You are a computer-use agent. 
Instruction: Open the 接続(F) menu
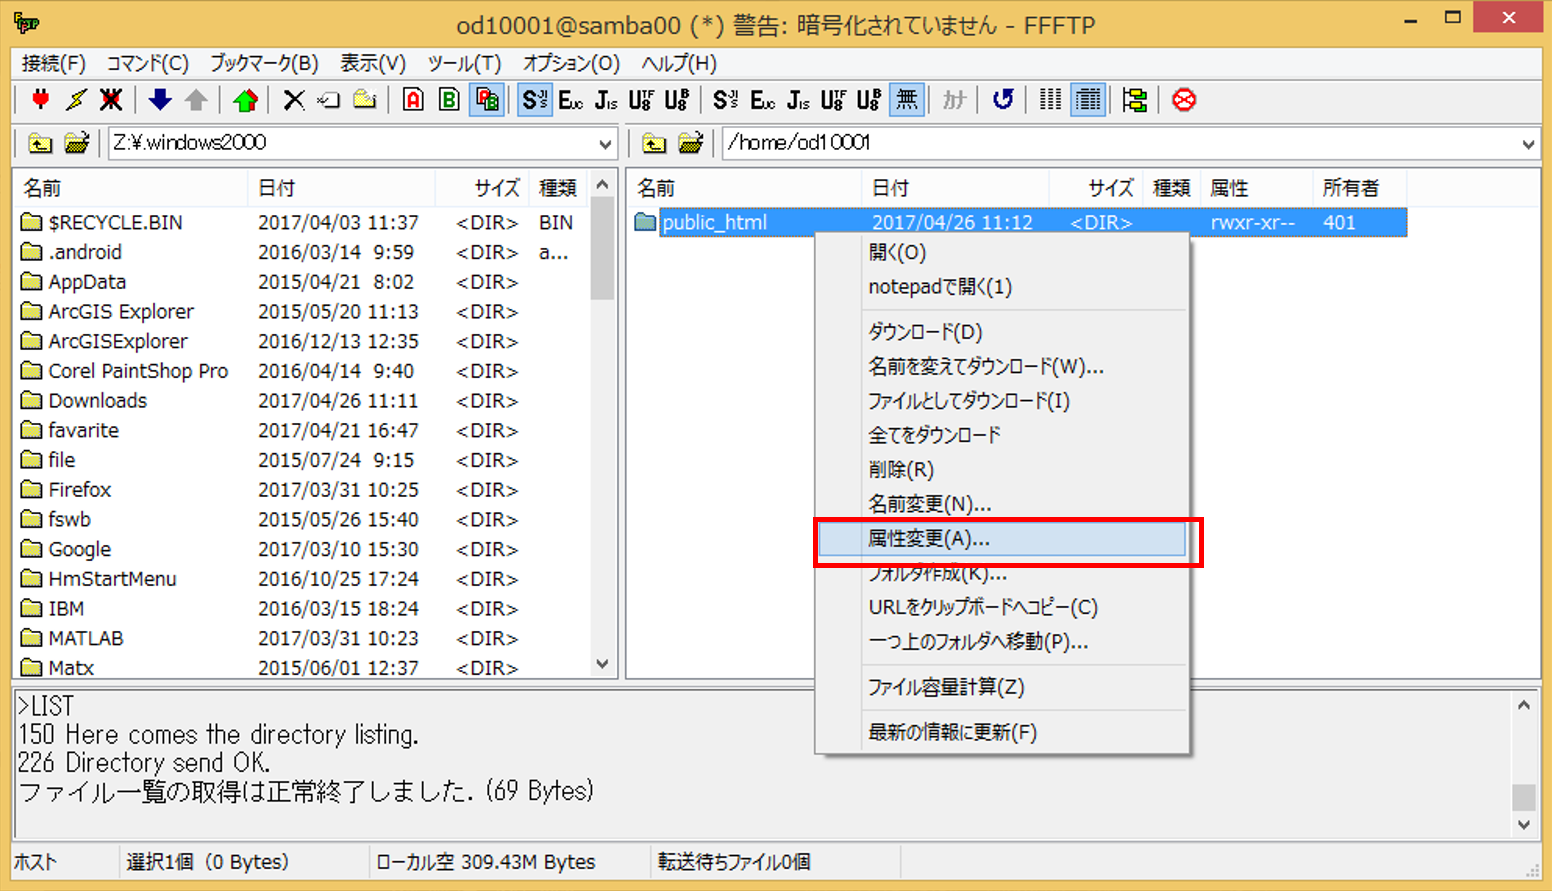(54, 63)
